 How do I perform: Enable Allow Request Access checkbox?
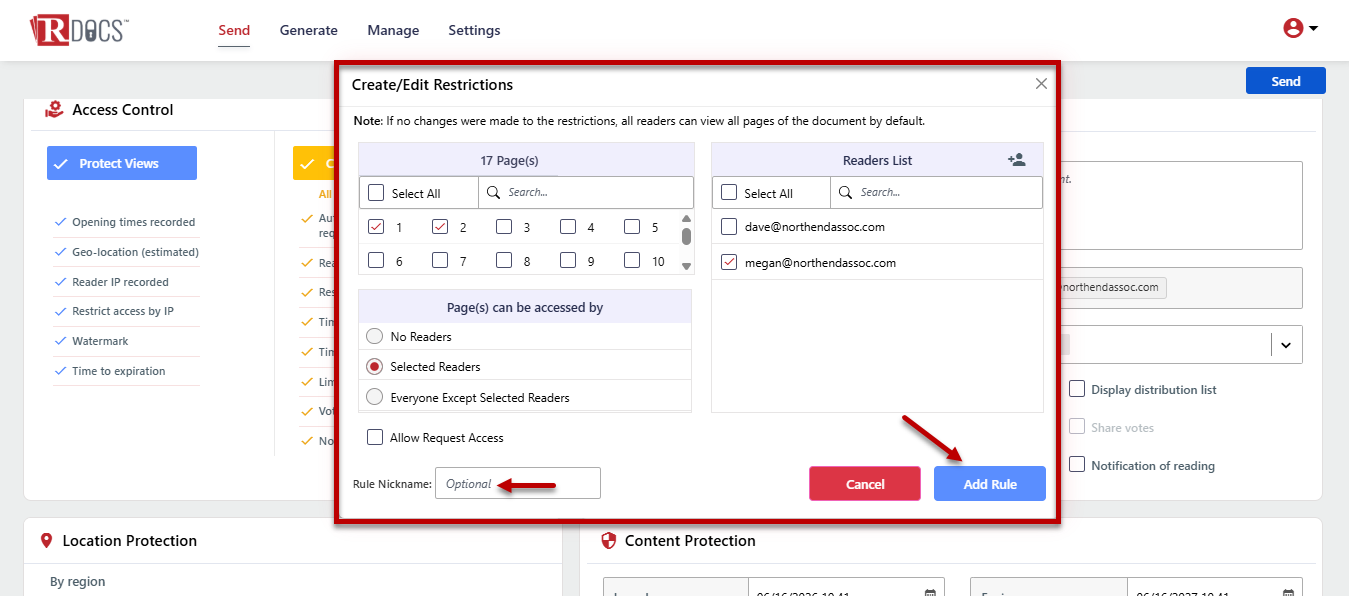[x=375, y=437]
